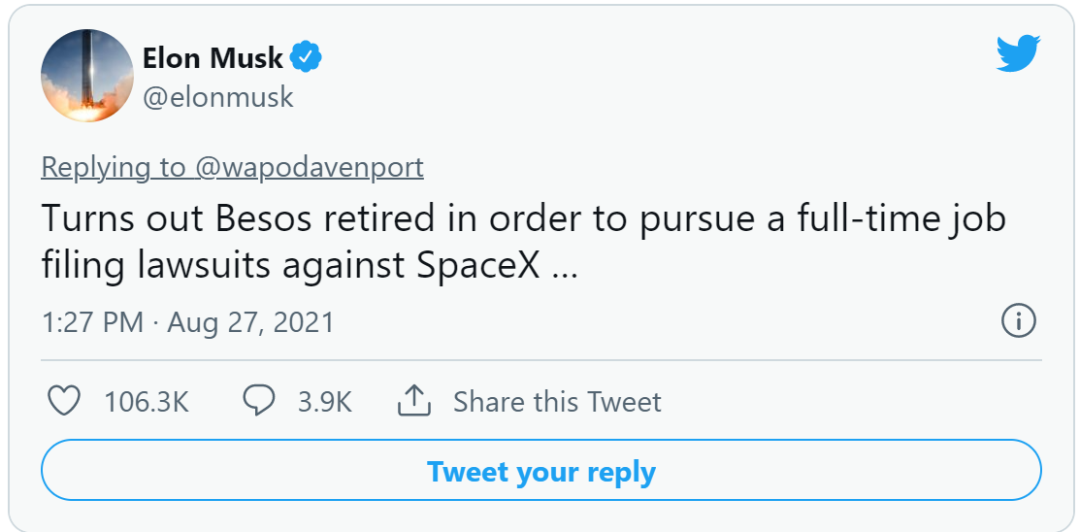Click the 3.9K replies count

pyautogui.click(x=325, y=402)
